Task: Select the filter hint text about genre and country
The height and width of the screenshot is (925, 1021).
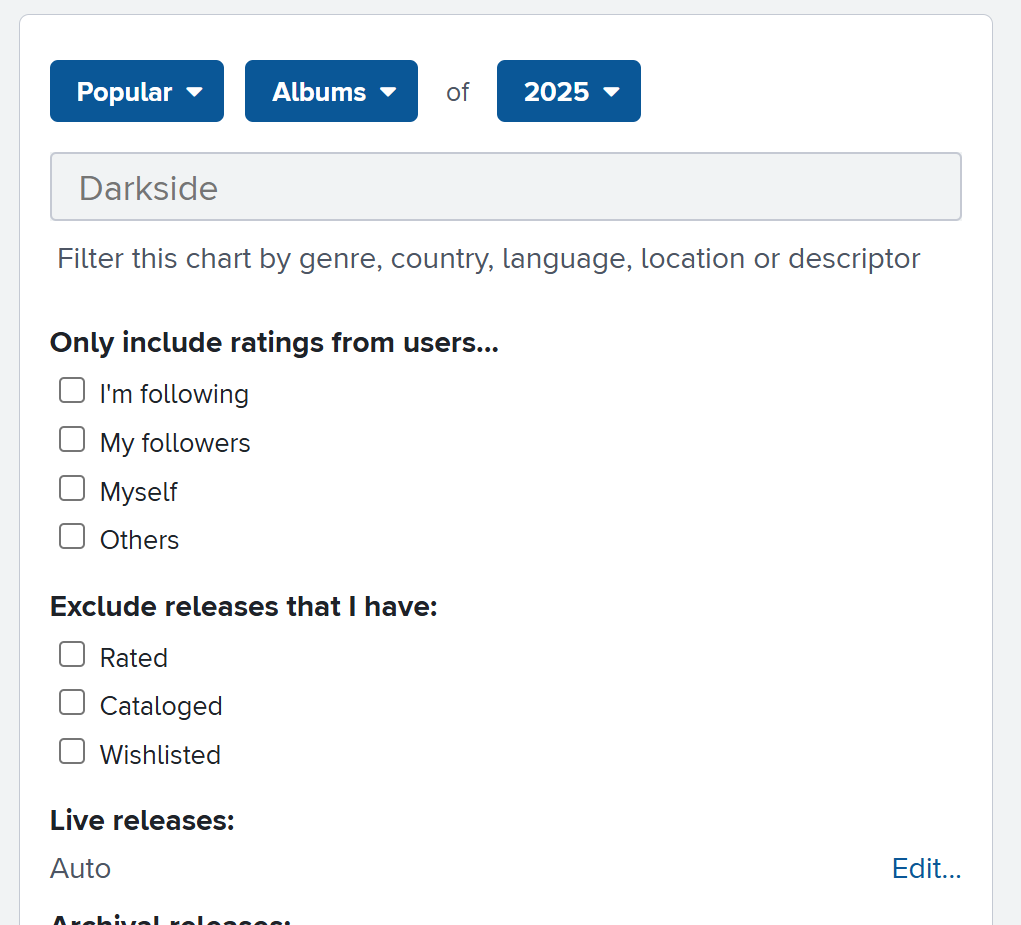Action: [x=488, y=259]
